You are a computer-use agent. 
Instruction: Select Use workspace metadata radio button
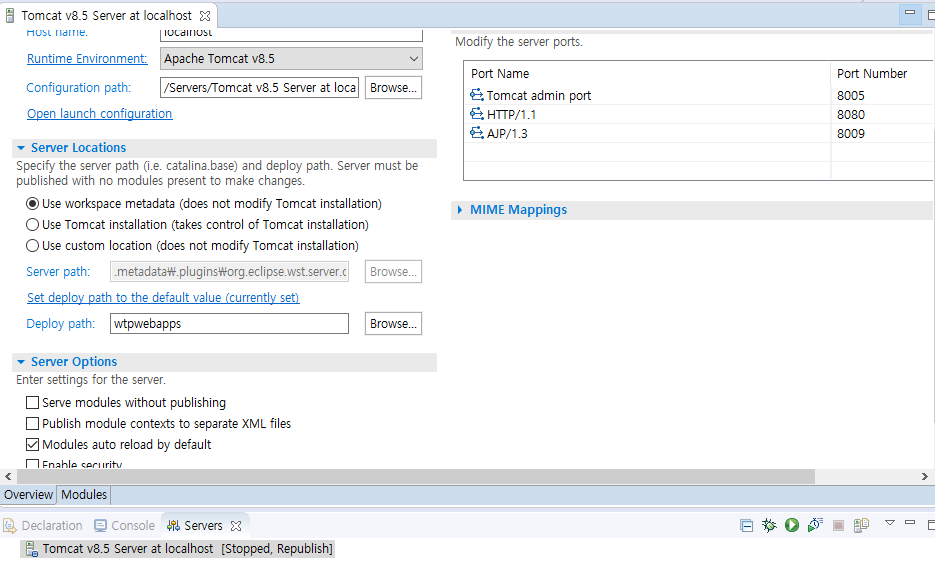click(x=33, y=204)
